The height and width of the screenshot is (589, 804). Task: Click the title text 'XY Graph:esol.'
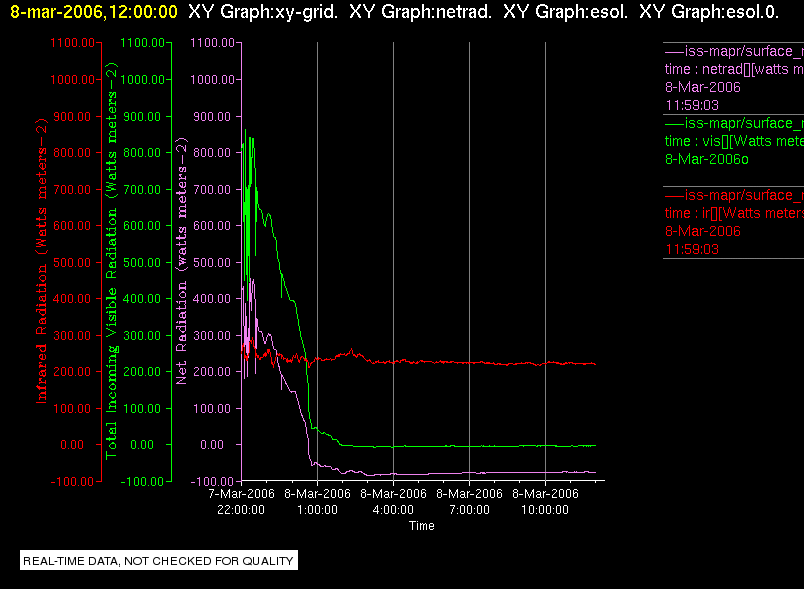pyautogui.click(x=566, y=12)
